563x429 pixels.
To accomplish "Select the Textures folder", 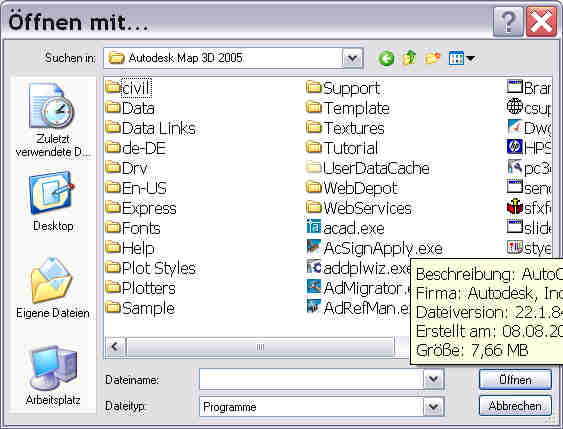I will 346,128.
